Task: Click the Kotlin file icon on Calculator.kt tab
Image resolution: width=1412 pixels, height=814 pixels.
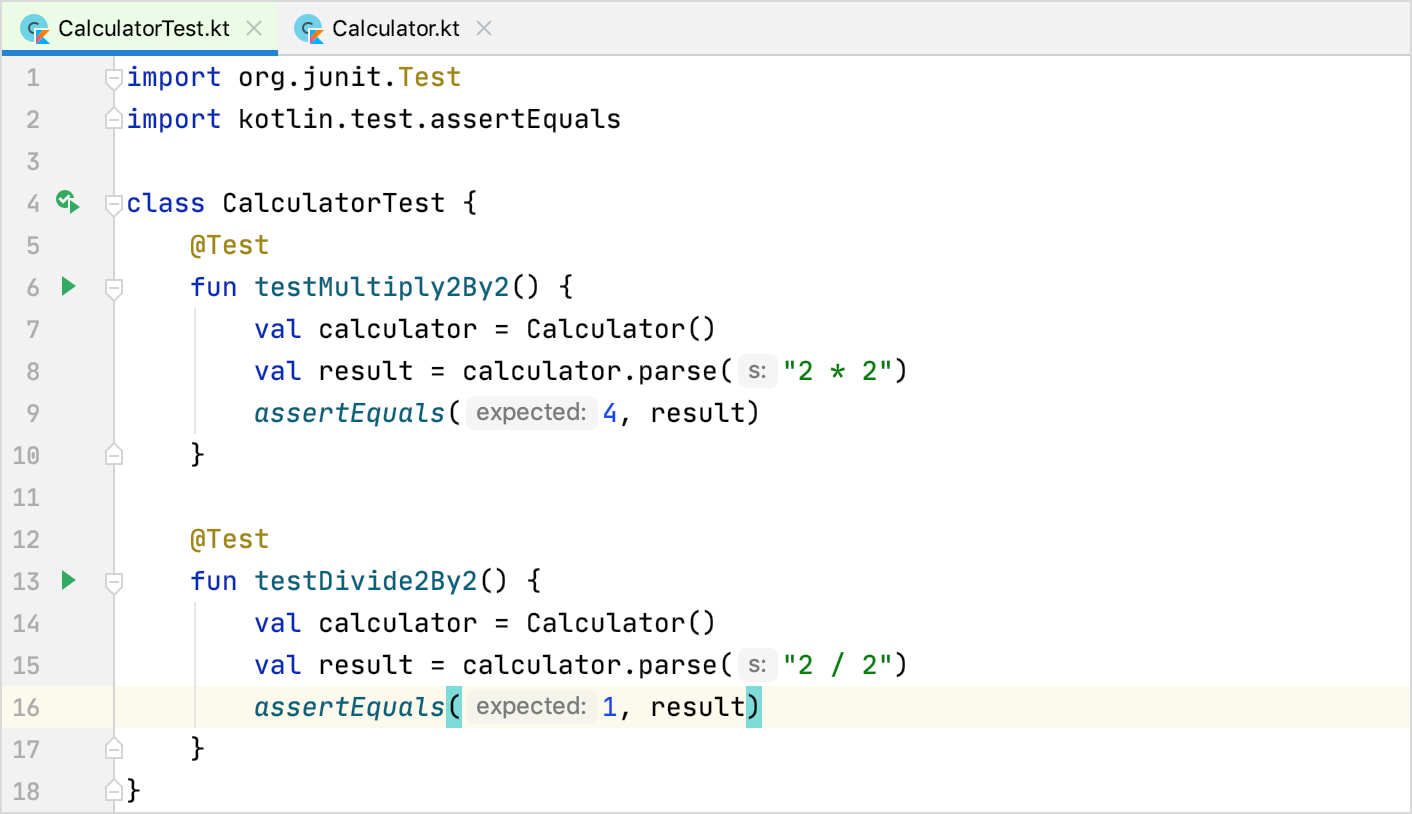Action: [310, 28]
